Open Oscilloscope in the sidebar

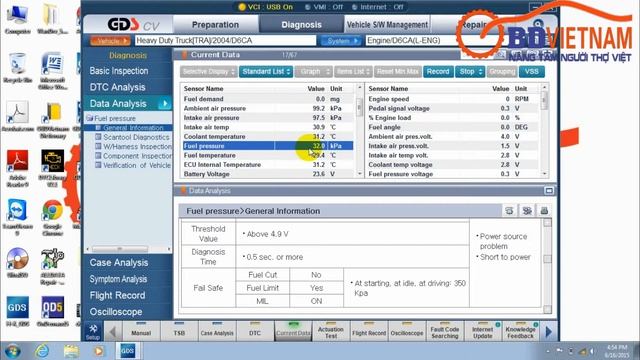pyautogui.click(x=116, y=312)
